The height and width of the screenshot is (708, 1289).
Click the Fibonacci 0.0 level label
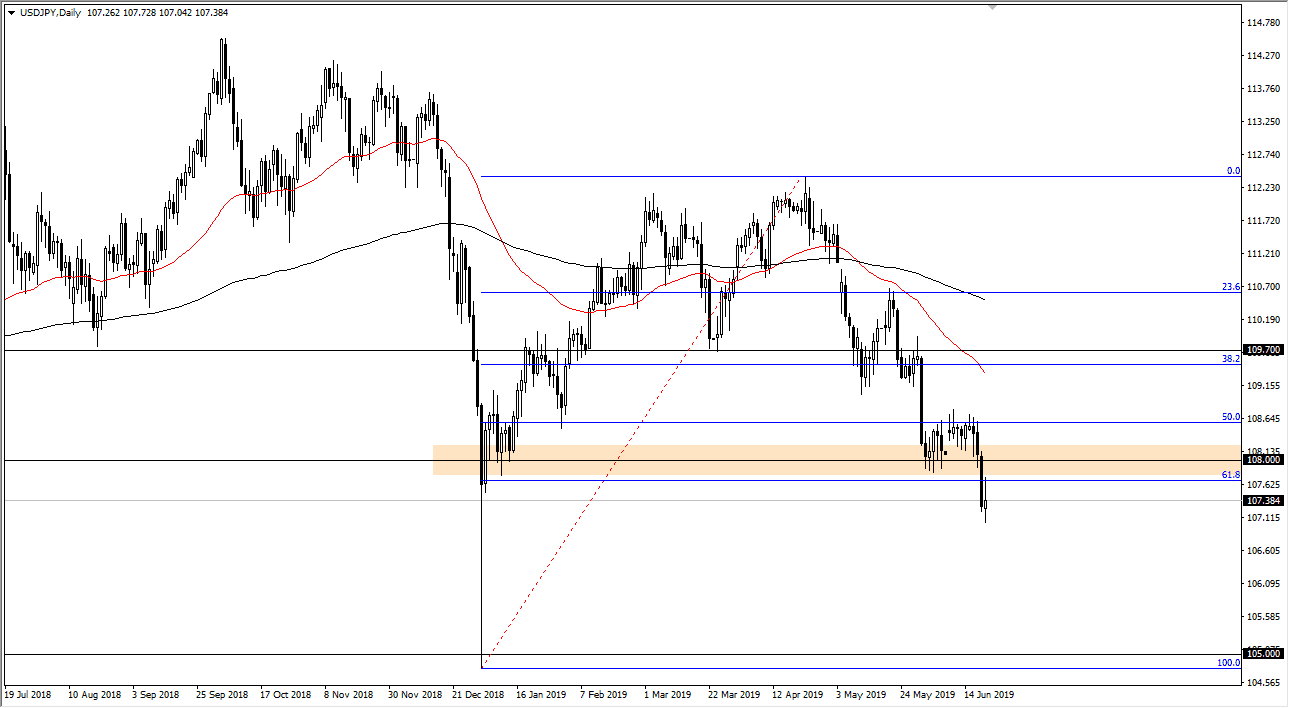click(x=1233, y=171)
